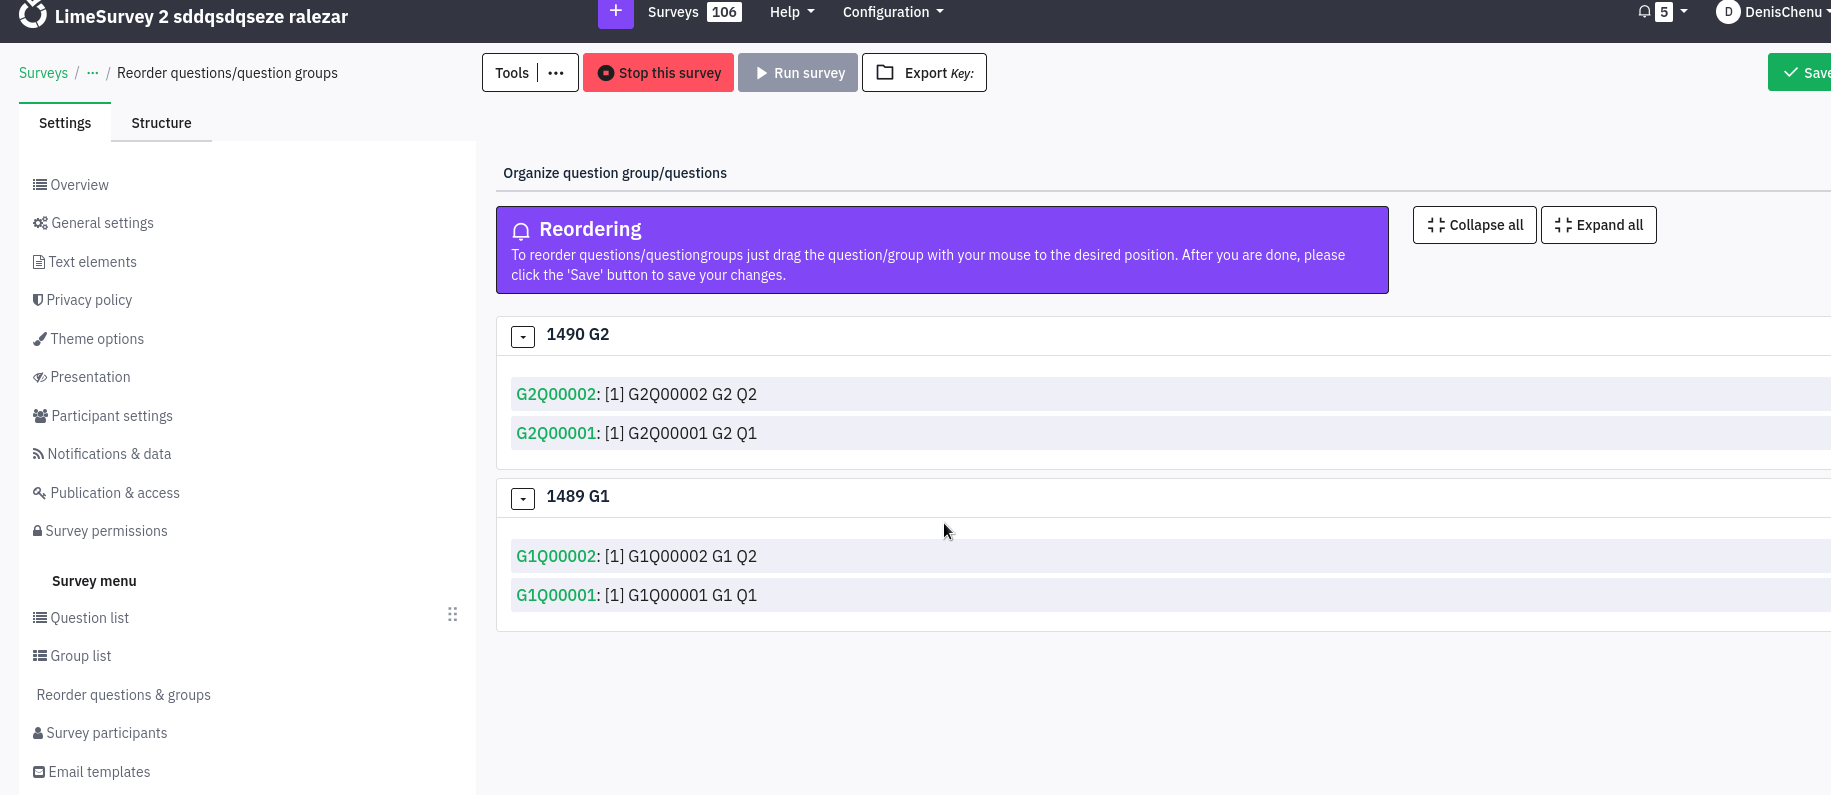Select the Settings tab

click(x=65, y=123)
